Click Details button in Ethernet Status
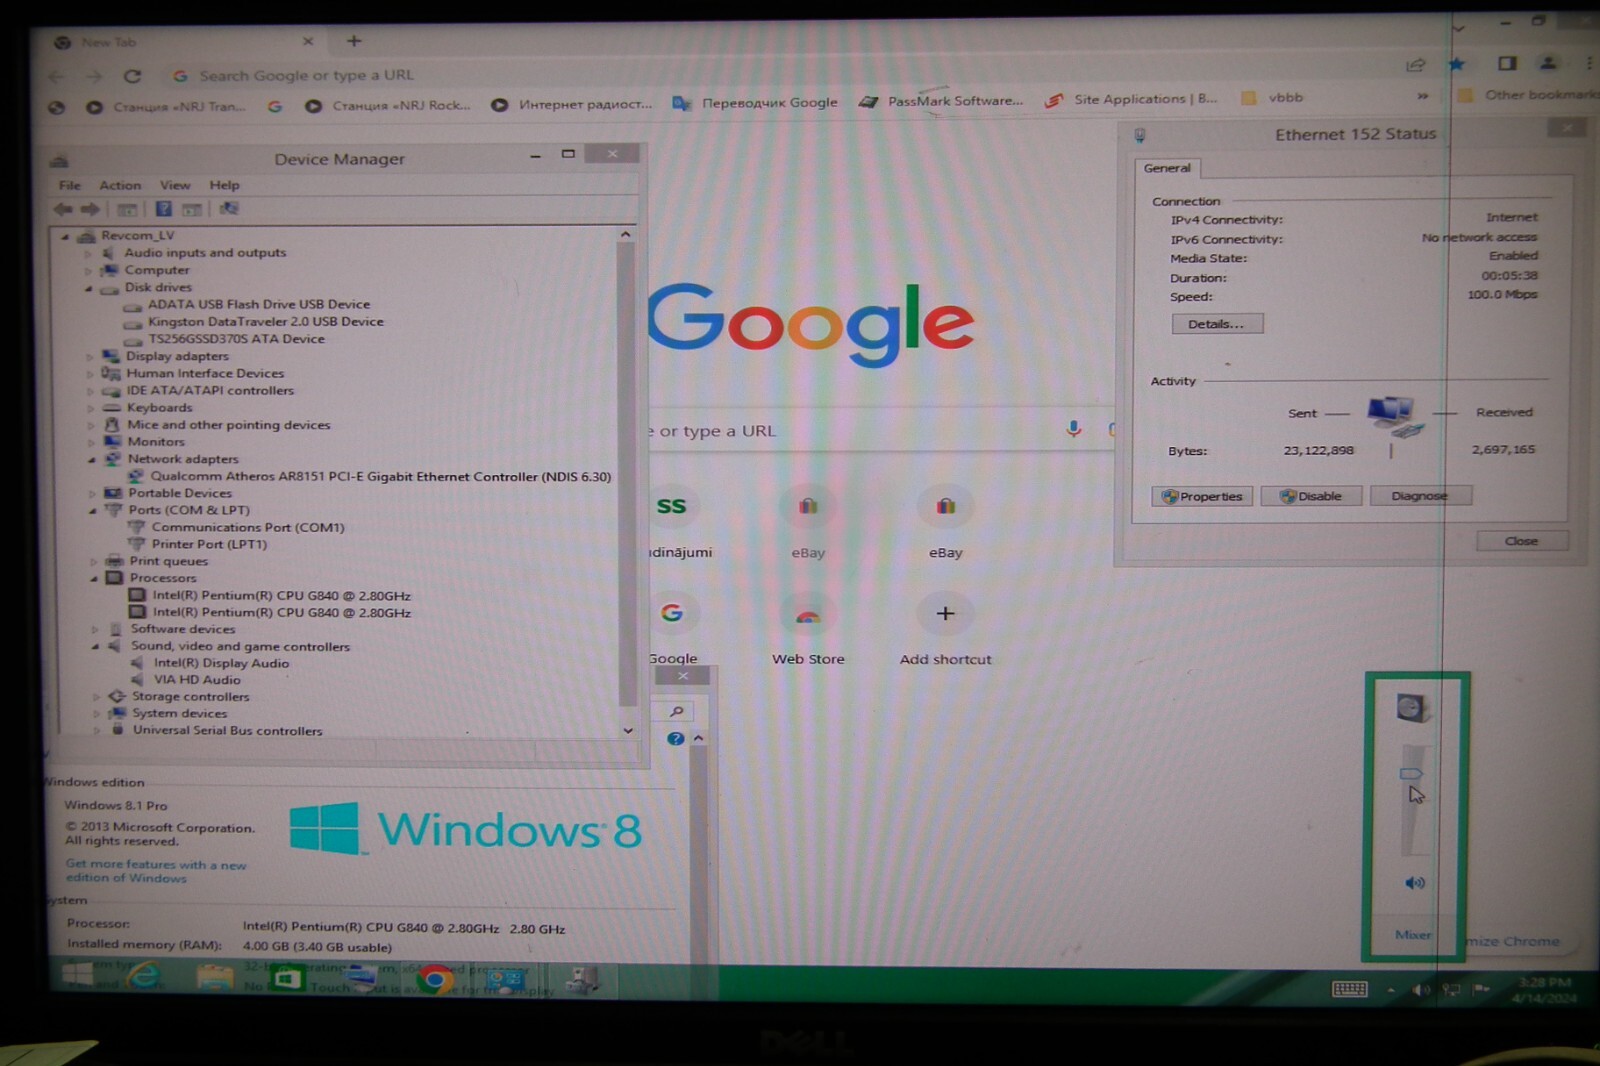The width and height of the screenshot is (1600, 1066). [1217, 324]
